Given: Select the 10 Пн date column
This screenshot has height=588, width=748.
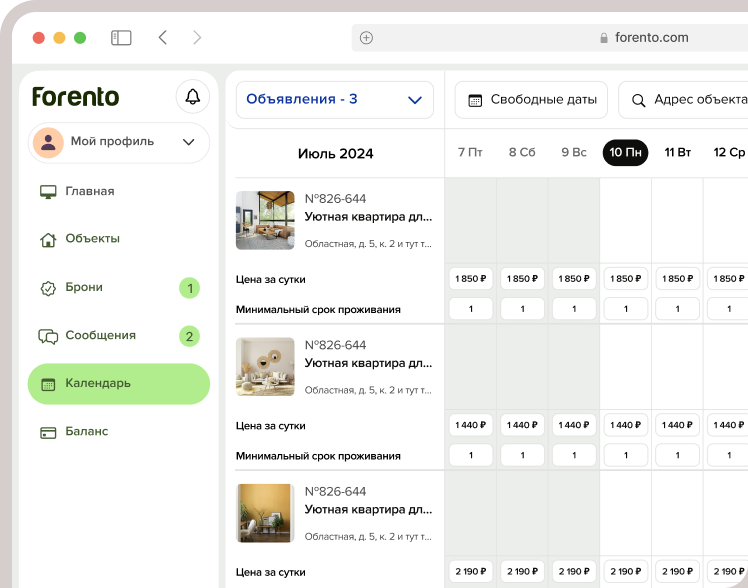Looking at the screenshot, I should 625,153.
